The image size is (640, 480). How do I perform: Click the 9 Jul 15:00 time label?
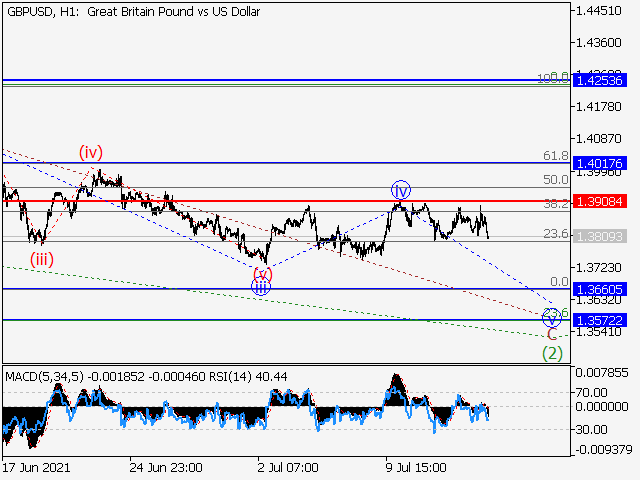pos(416,467)
